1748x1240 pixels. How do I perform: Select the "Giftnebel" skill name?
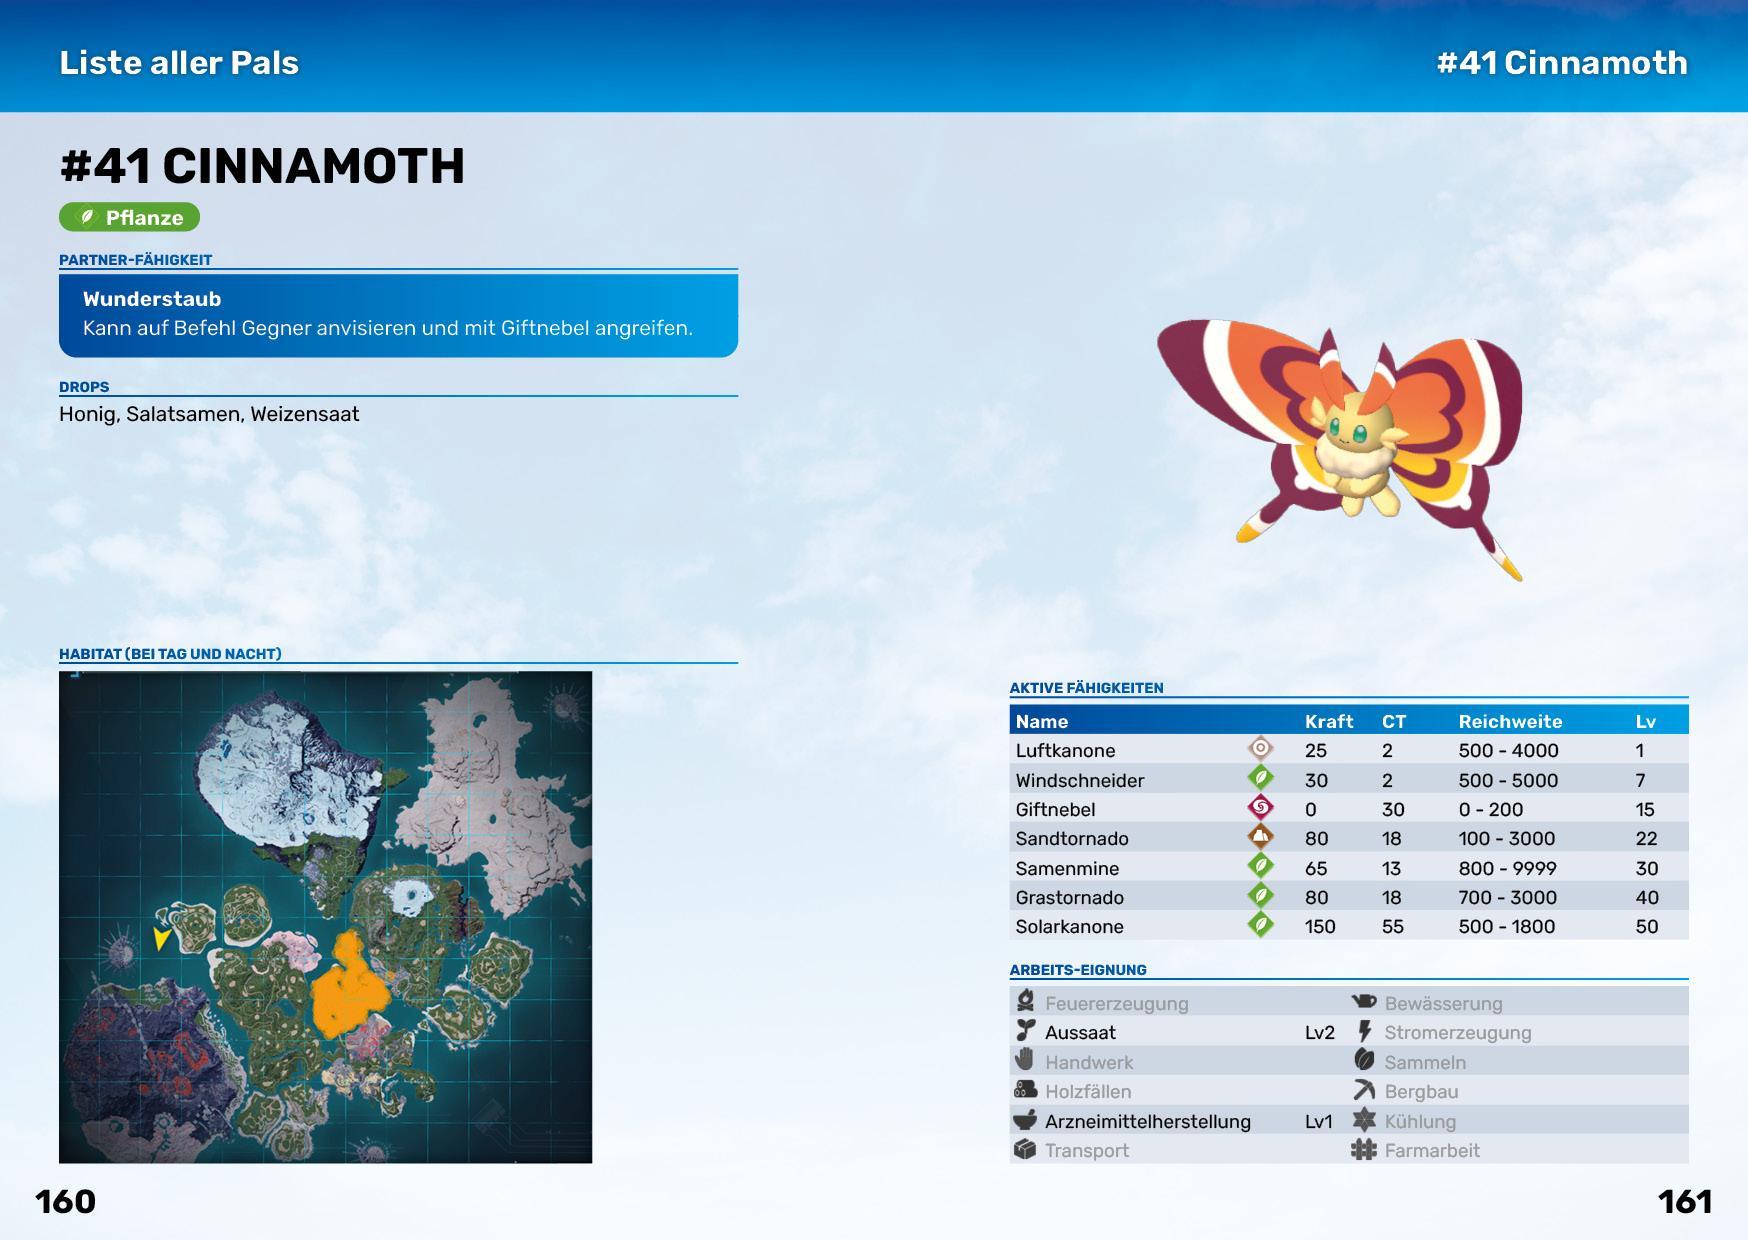click(1055, 809)
